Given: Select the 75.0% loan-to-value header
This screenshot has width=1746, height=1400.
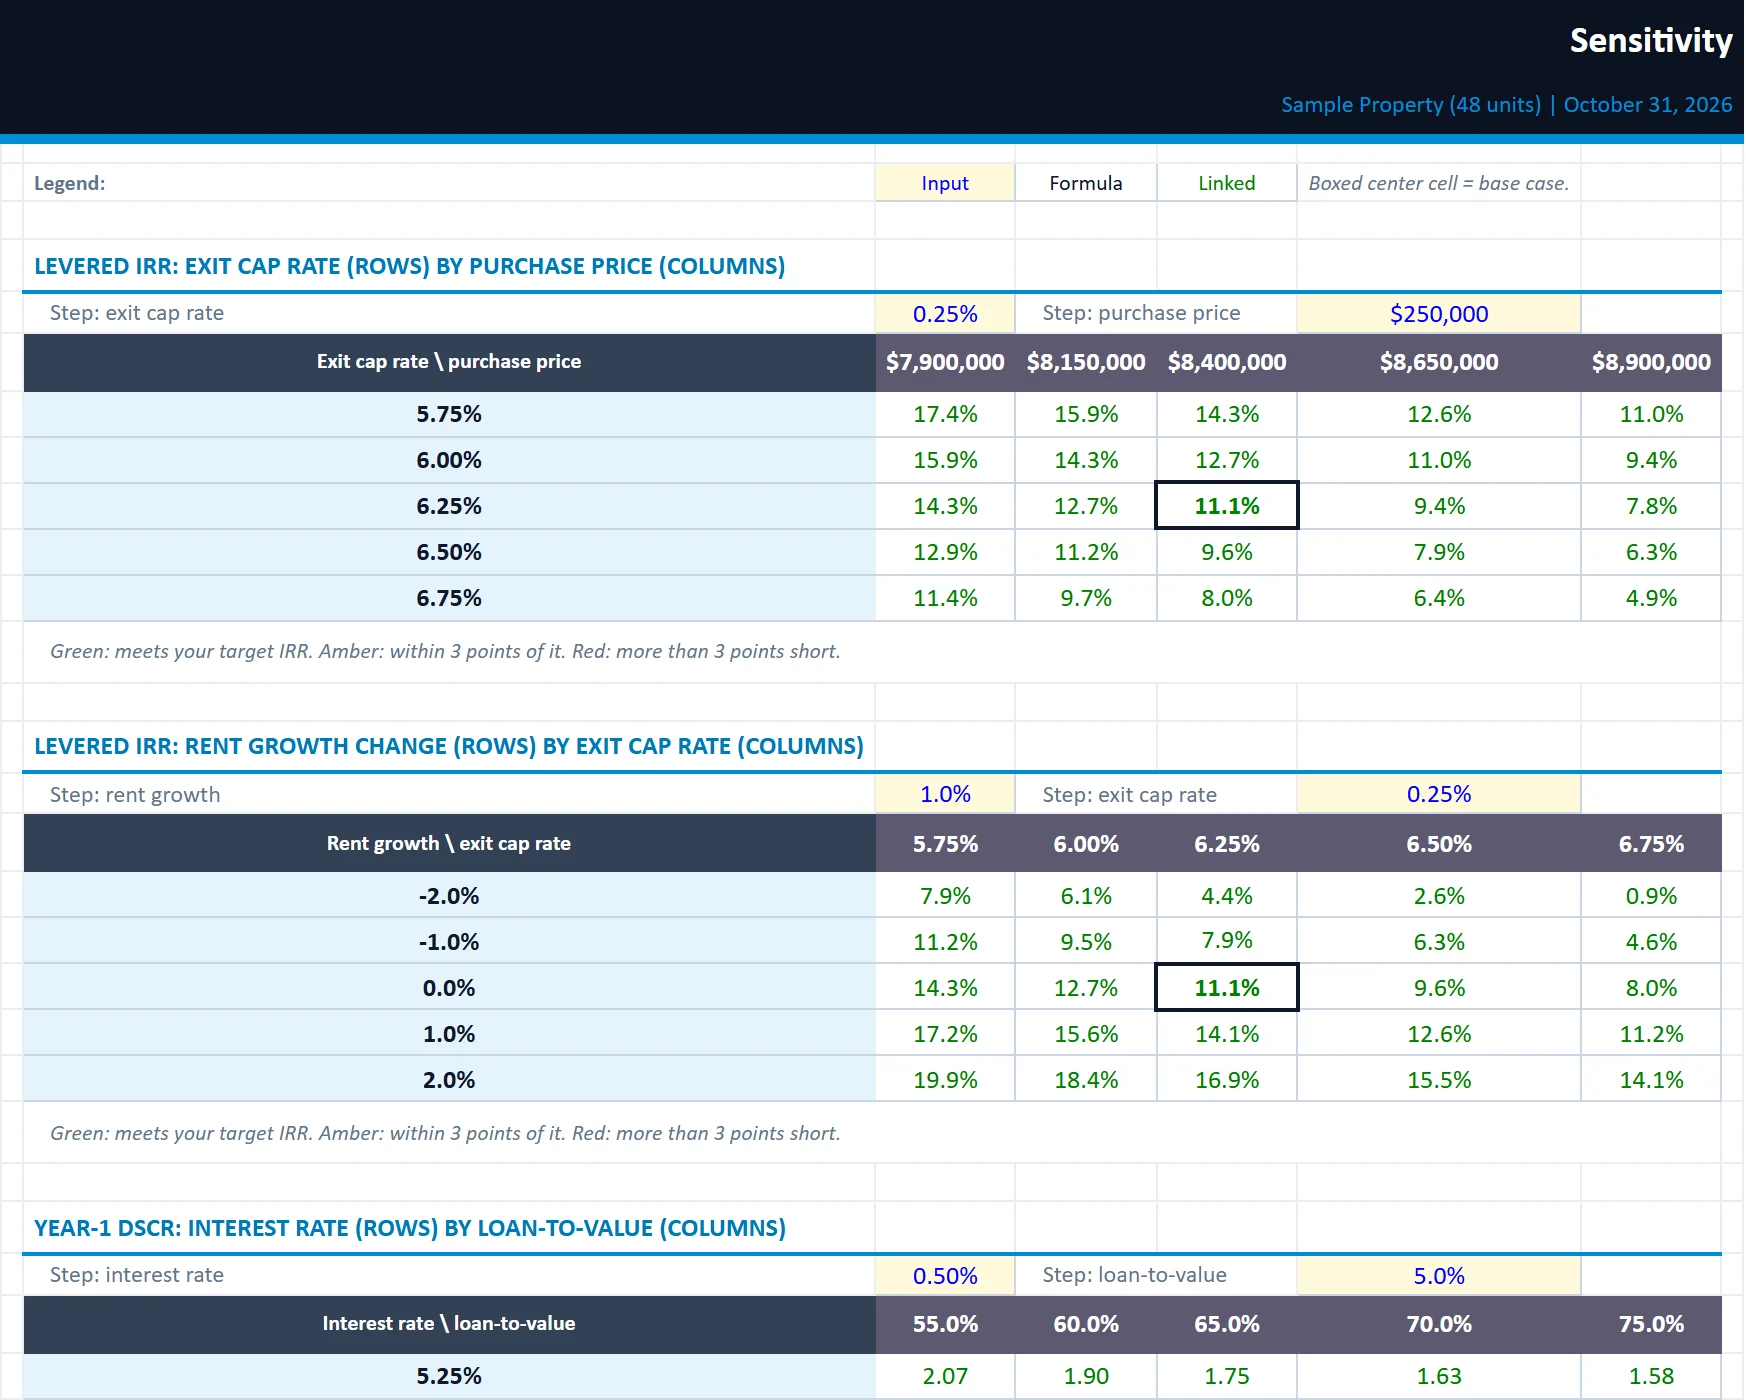Looking at the screenshot, I should pyautogui.click(x=1651, y=1324).
